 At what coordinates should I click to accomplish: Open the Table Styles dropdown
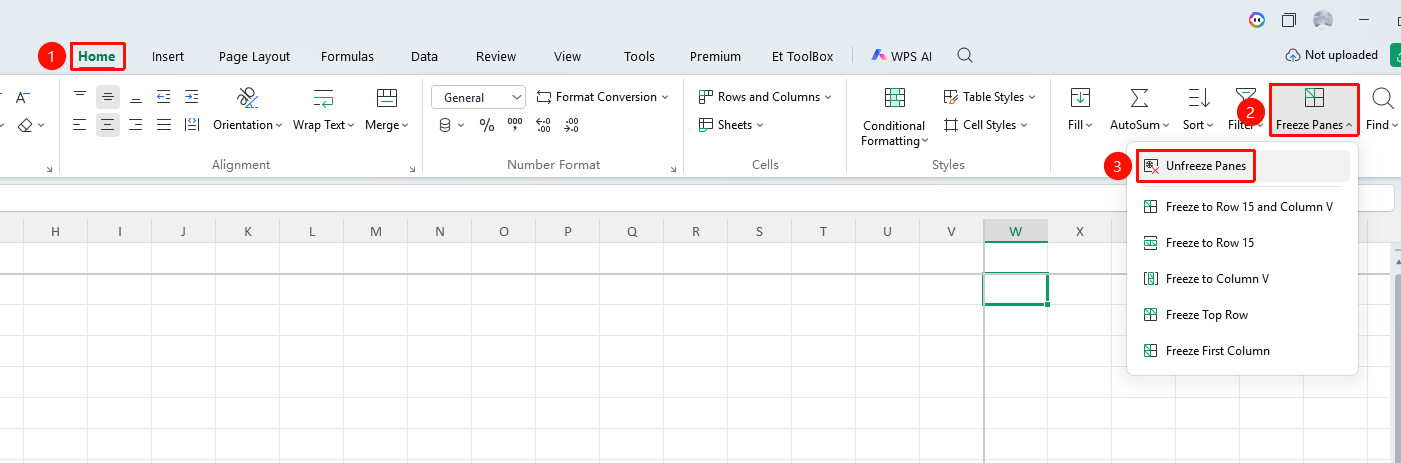tap(990, 97)
